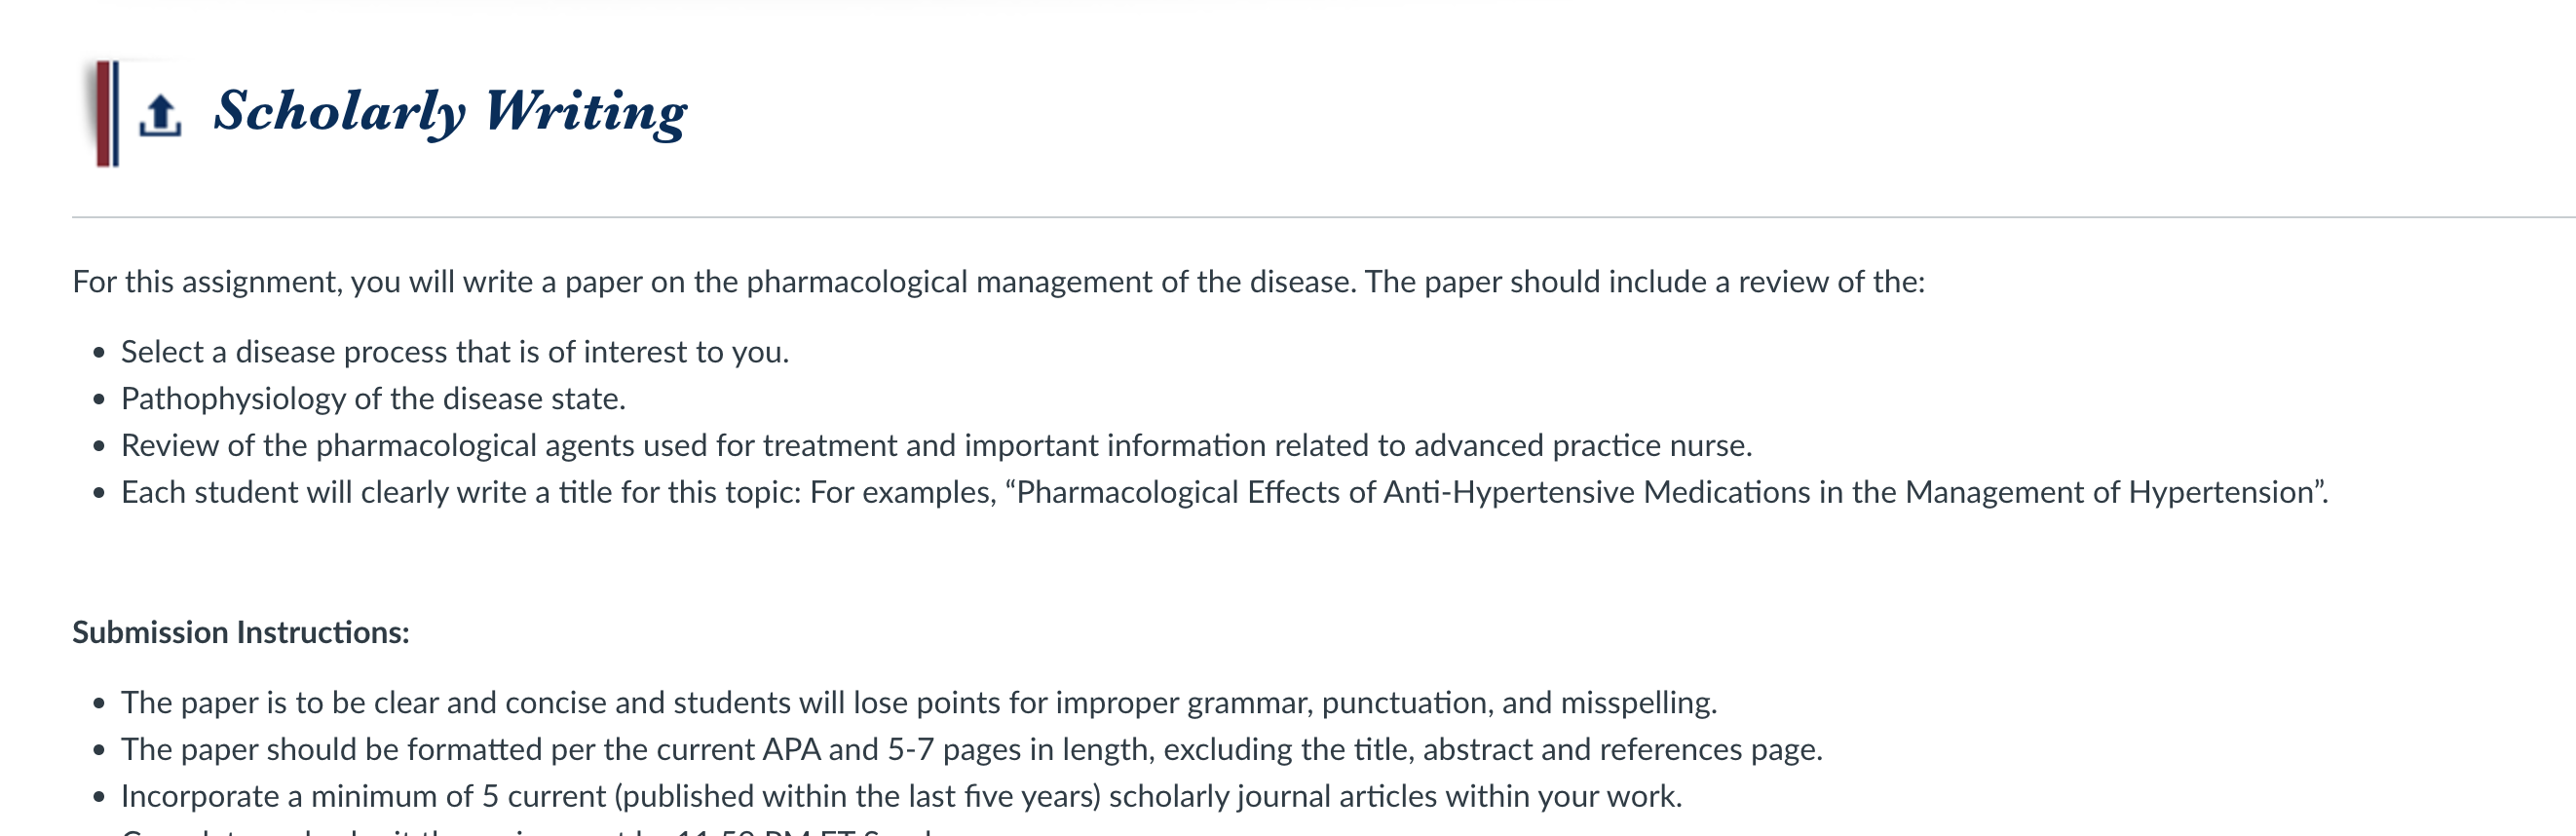Click the horizontal divider under the title

[1324, 217]
